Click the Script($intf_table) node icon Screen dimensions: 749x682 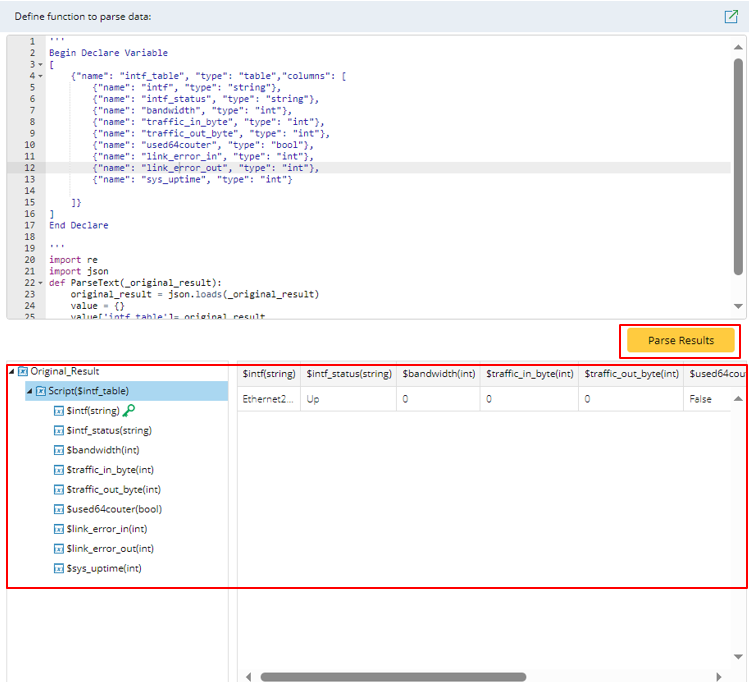(41, 391)
